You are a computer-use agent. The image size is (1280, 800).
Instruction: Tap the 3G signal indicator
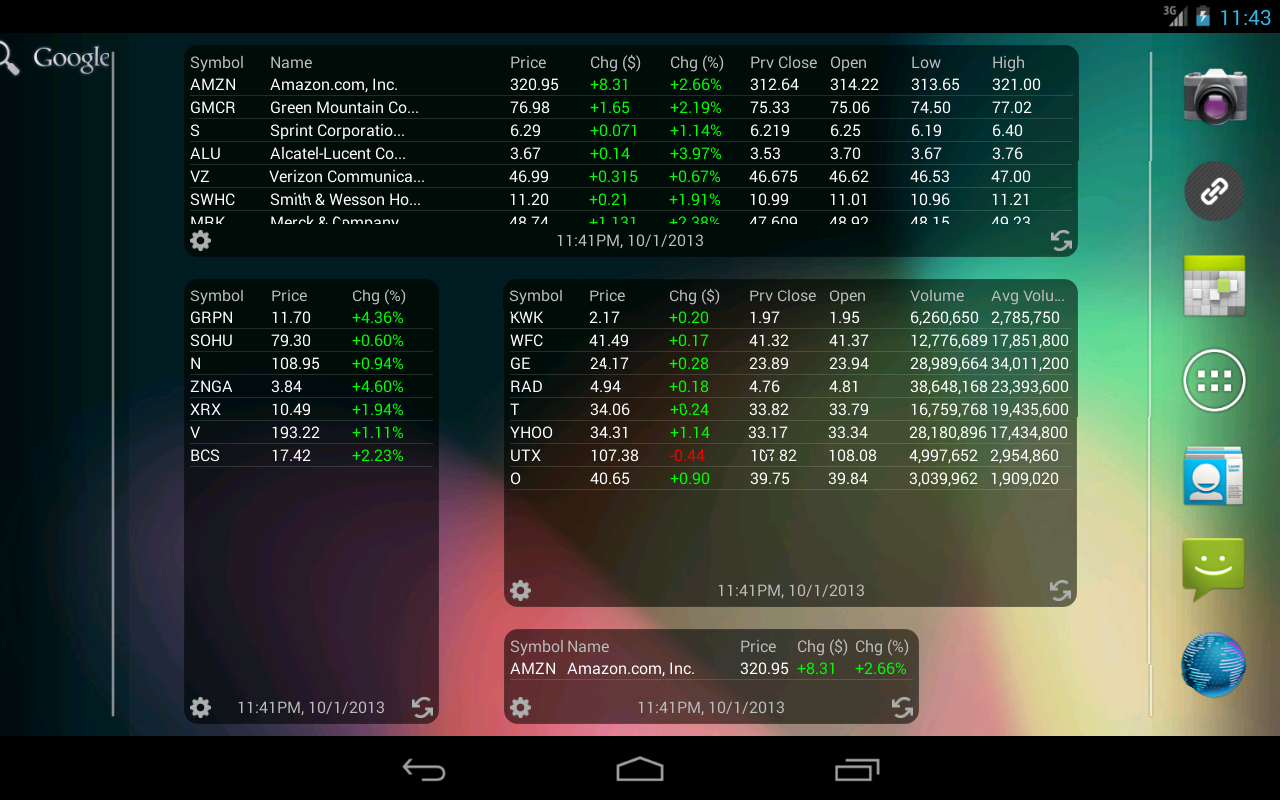click(x=1175, y=15)
